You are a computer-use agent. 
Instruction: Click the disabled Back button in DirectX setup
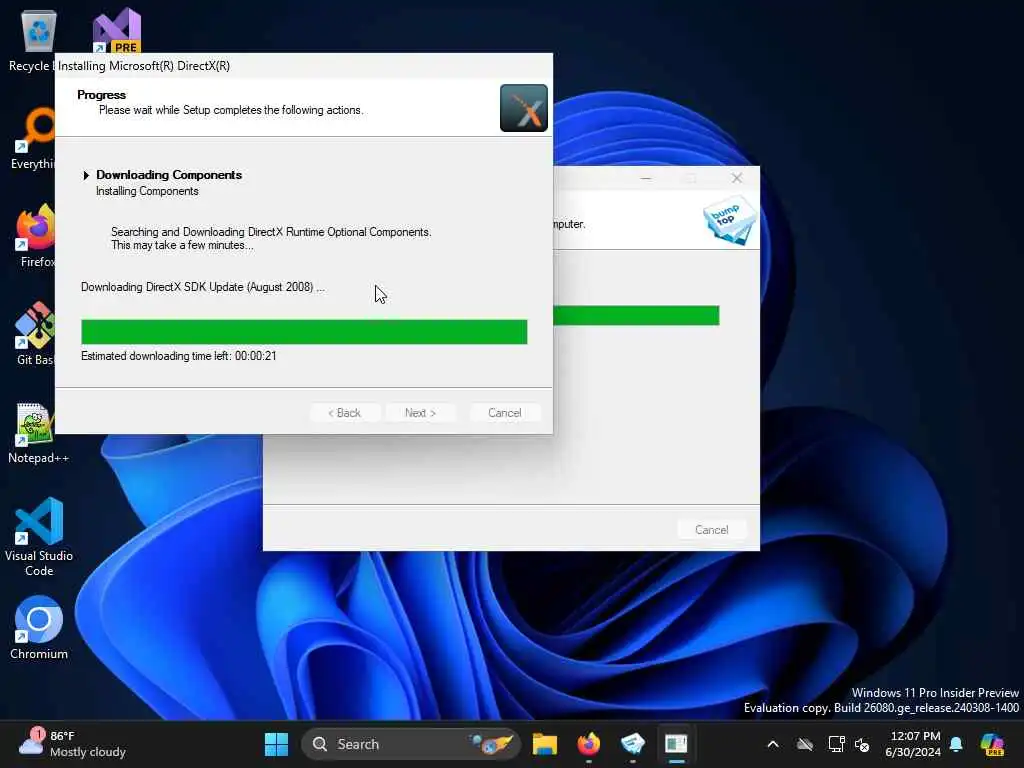click(x=345, y=413)
